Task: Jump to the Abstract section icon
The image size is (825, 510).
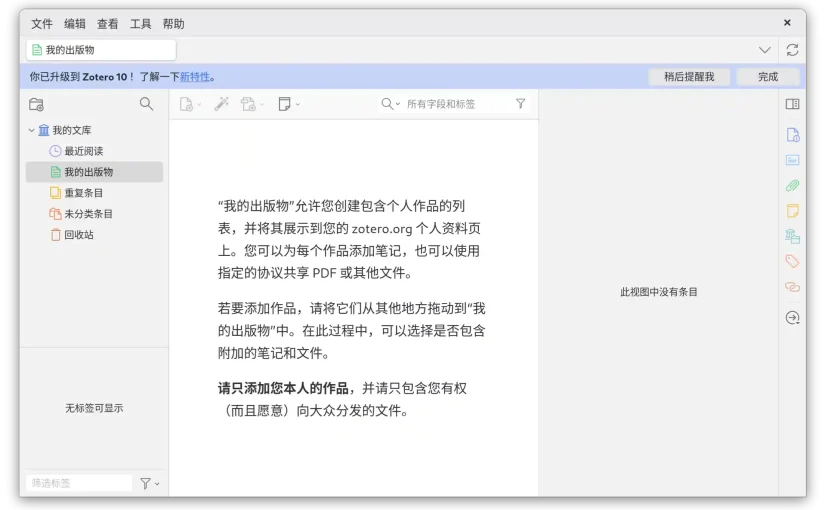Action: click(792, 160)
